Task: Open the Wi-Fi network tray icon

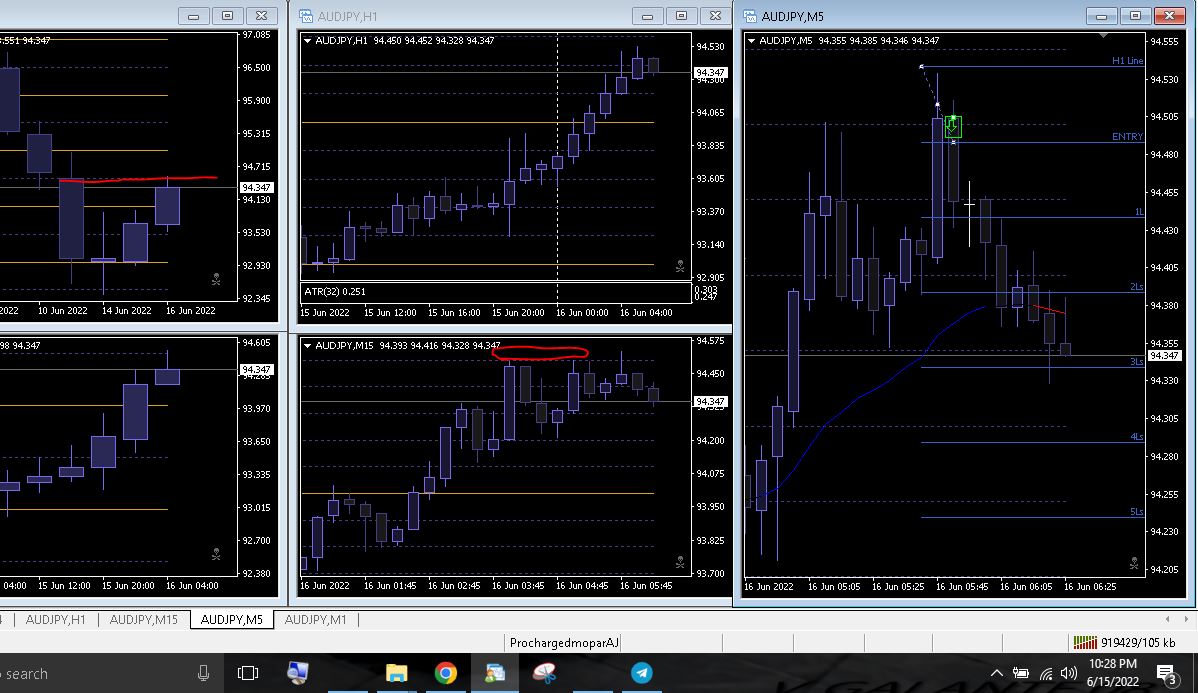Action: [x=1046, y=673]
